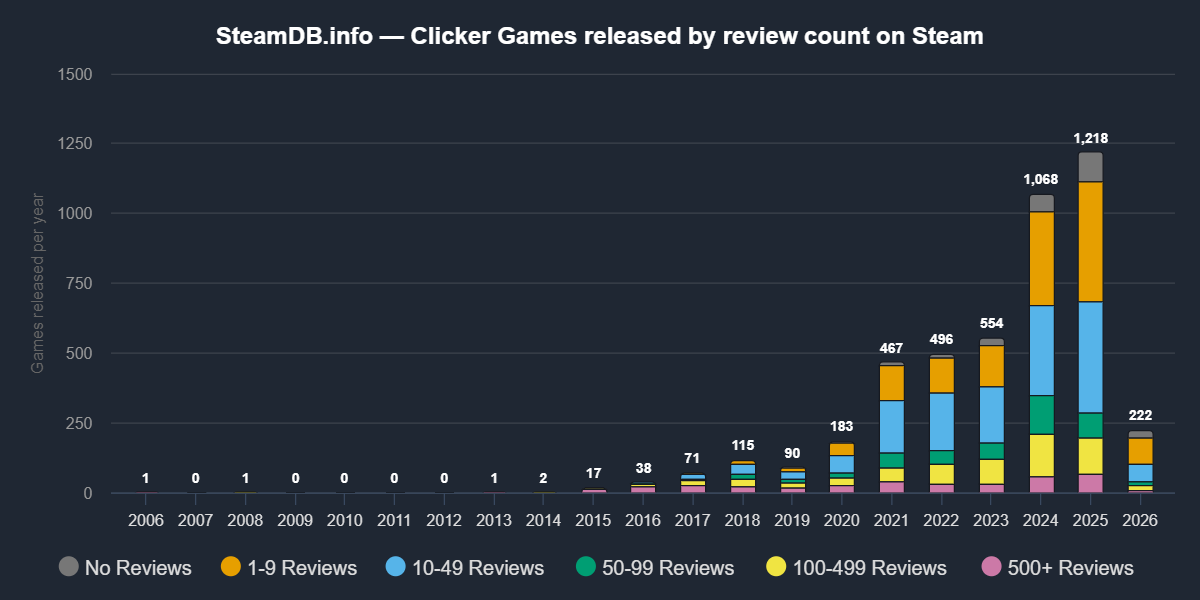The height and width of the screenshot is (600, 1200).
Task: Click the orange segment of the 2025 bar
Action: point(1091,241)
